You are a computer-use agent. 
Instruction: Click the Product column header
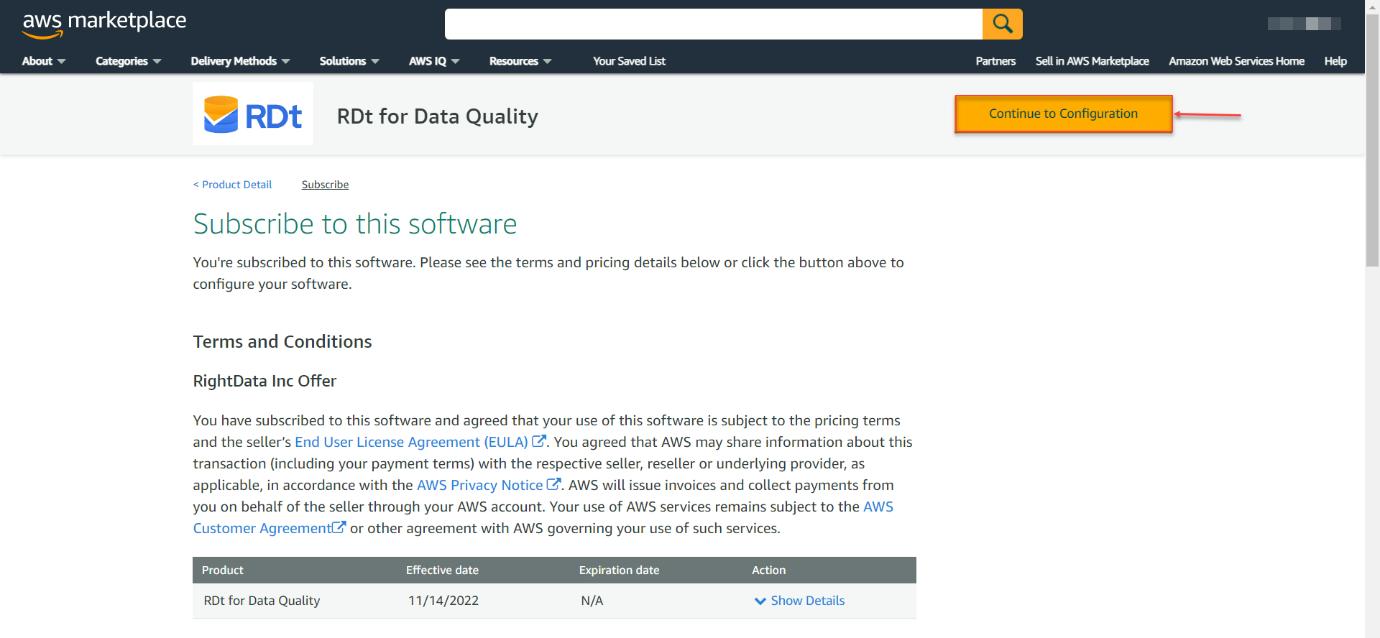click(223, 570)
